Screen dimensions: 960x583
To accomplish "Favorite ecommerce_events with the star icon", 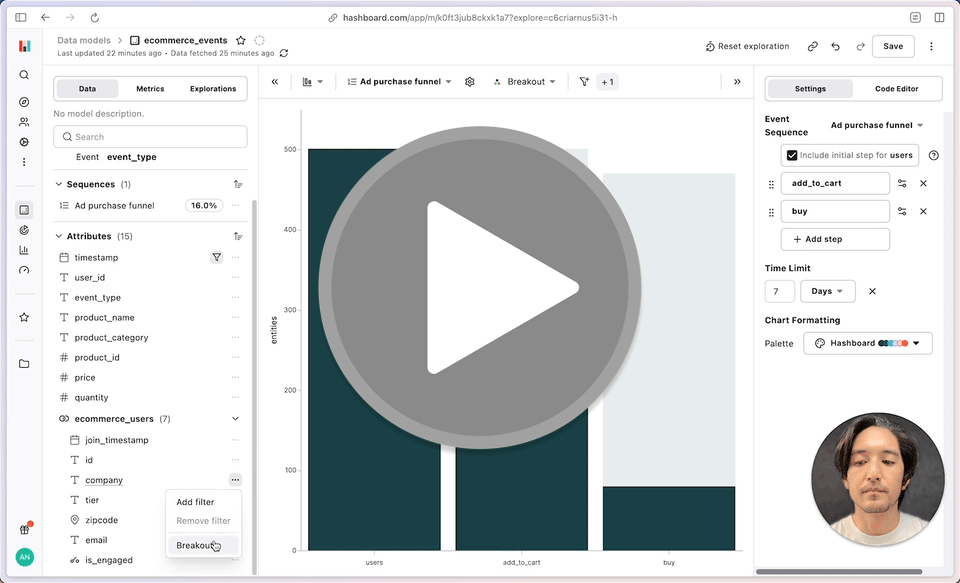I will (241, 40).
